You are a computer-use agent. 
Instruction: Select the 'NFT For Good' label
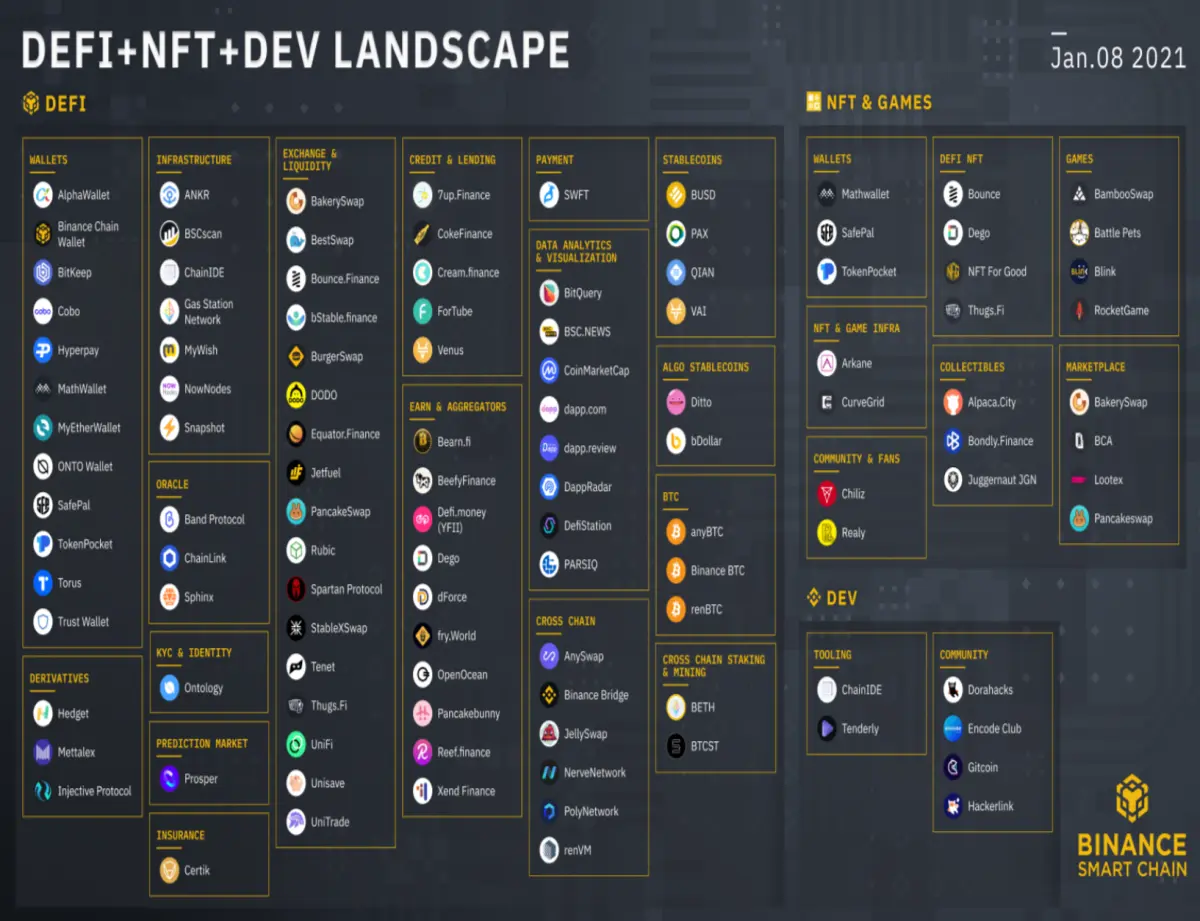997,271
